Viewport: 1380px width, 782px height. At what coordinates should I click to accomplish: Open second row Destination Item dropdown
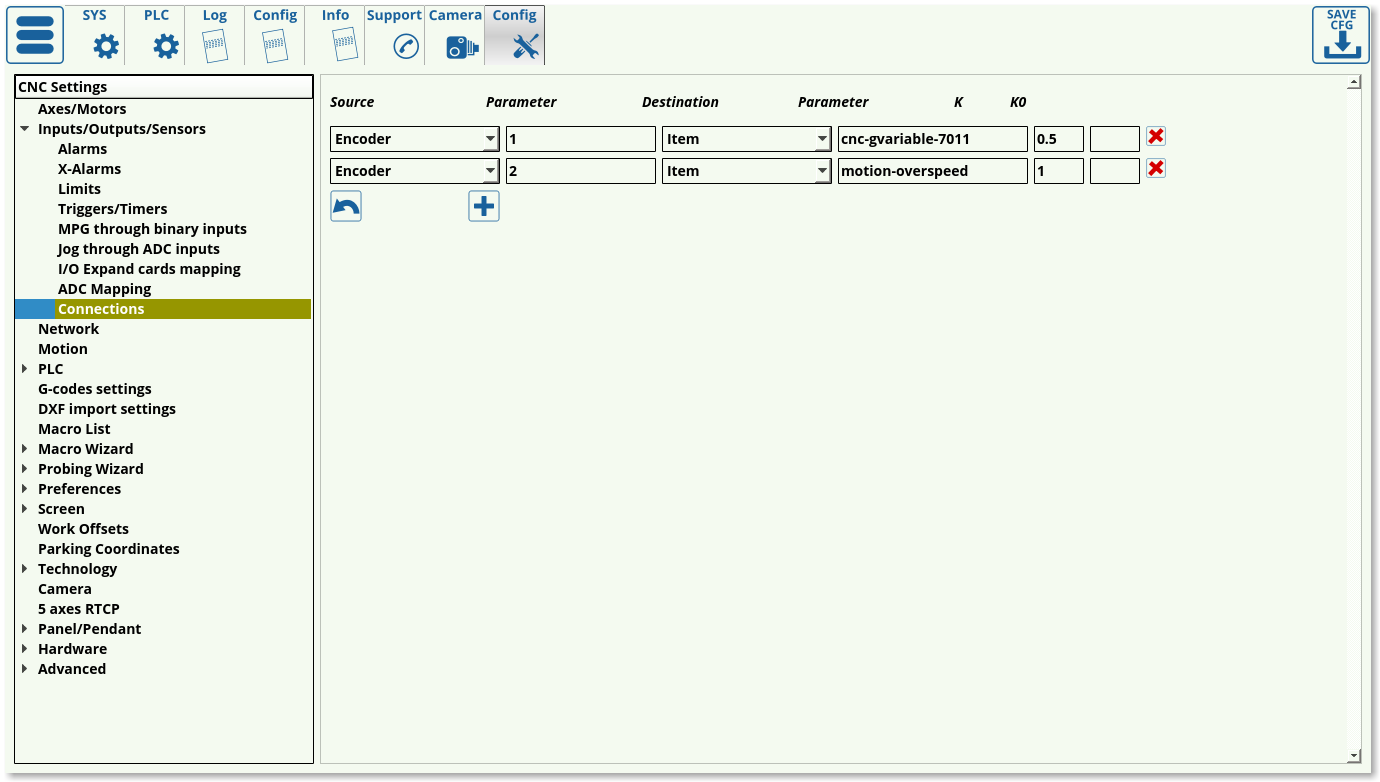point(821,171)
